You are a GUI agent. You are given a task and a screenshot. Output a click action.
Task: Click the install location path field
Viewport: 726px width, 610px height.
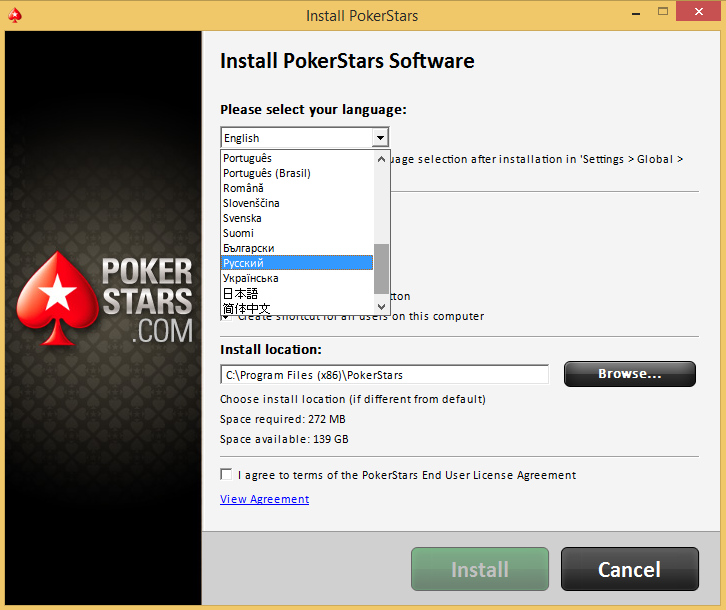[x=384, y=375]
